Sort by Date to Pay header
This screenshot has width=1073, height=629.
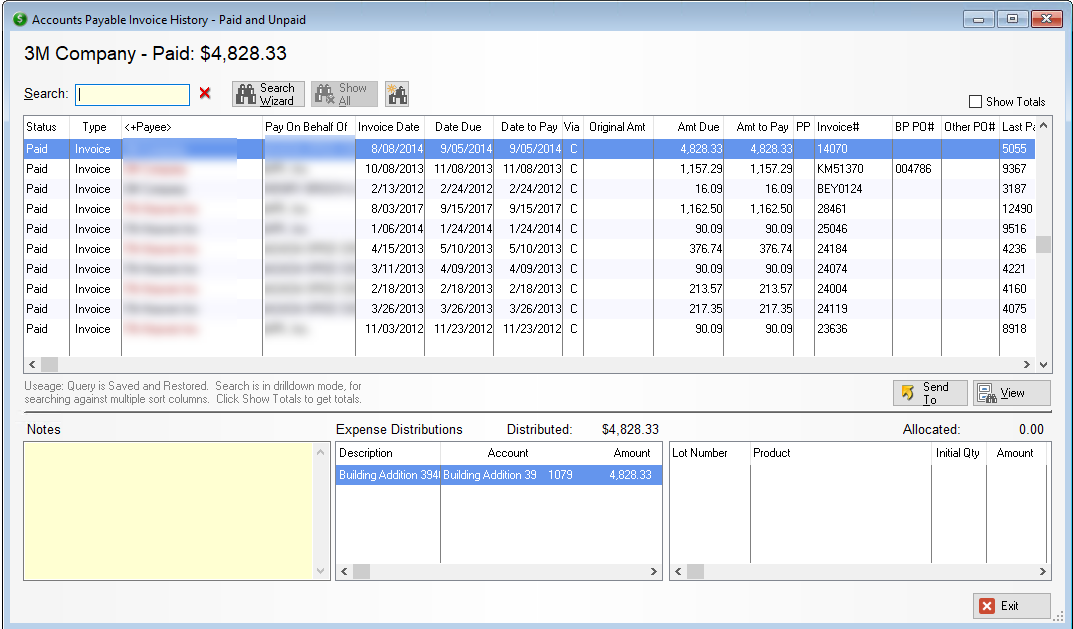coord(528,127)
